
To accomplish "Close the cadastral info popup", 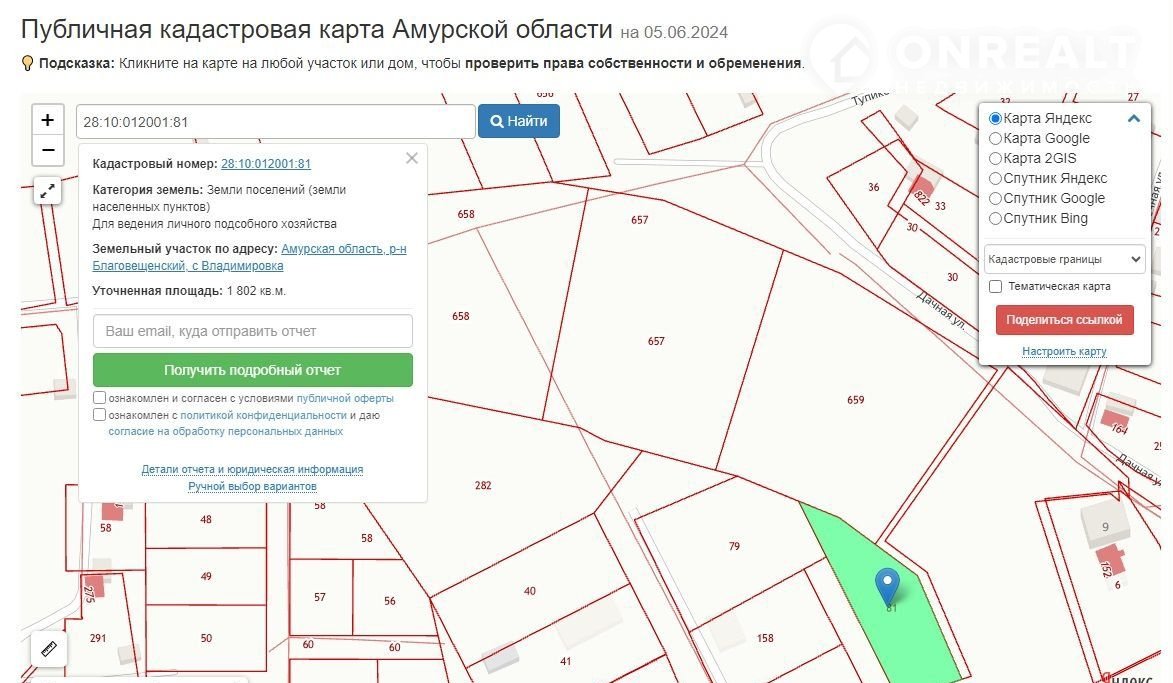I will point(412,158).
